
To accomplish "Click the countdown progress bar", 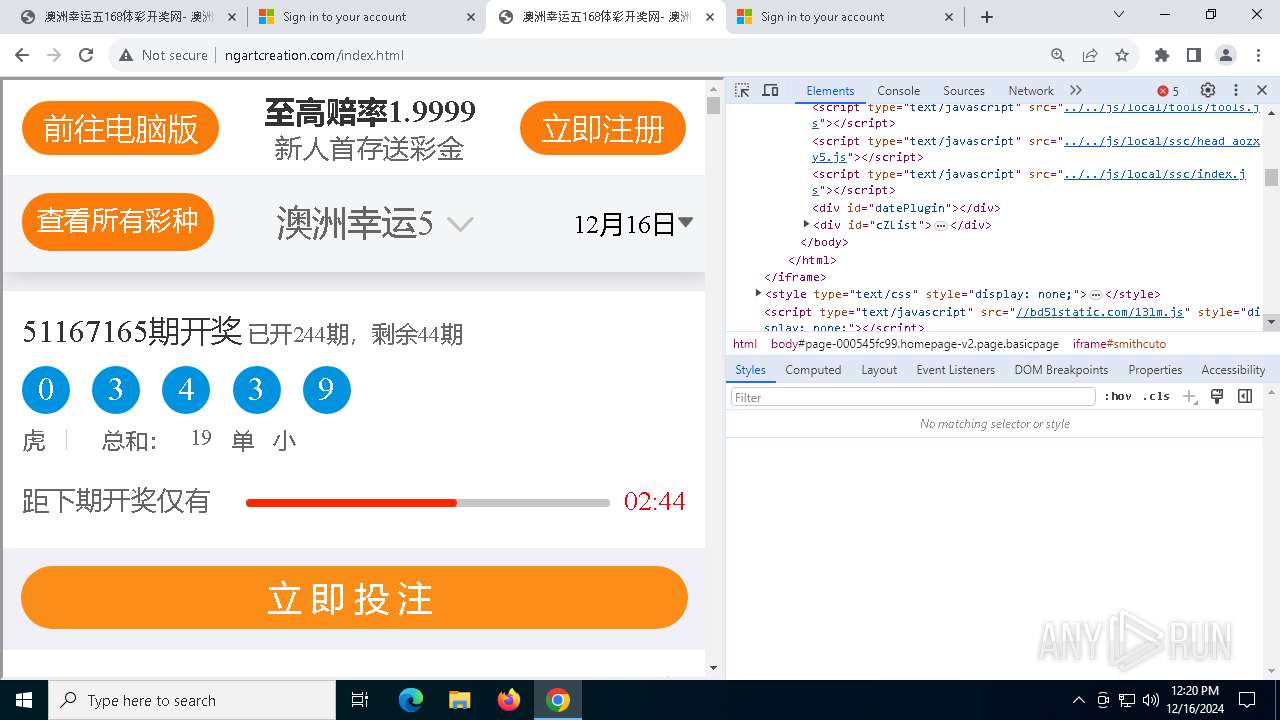I will pos(428,502).
